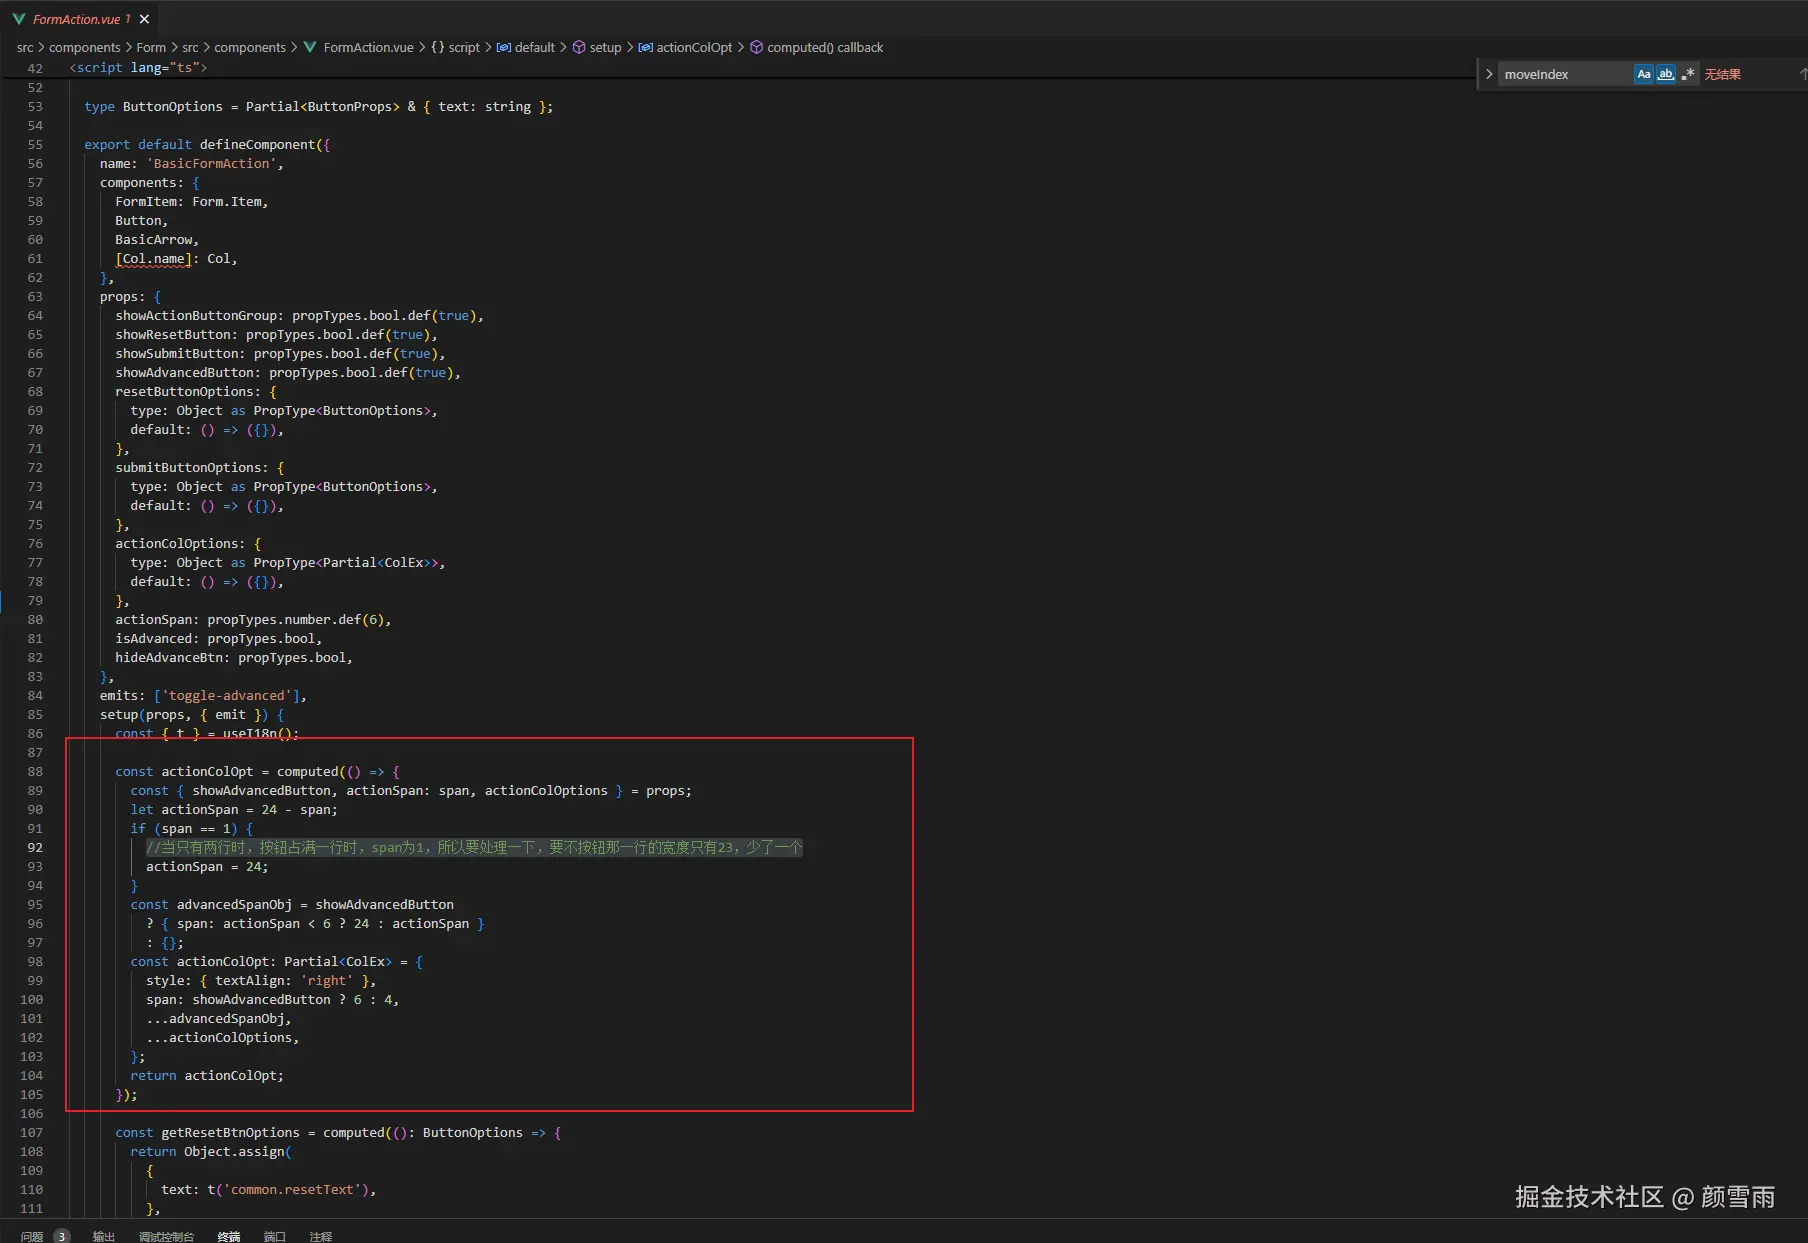Click the 'BasicFormAction' string

point(211,163)
